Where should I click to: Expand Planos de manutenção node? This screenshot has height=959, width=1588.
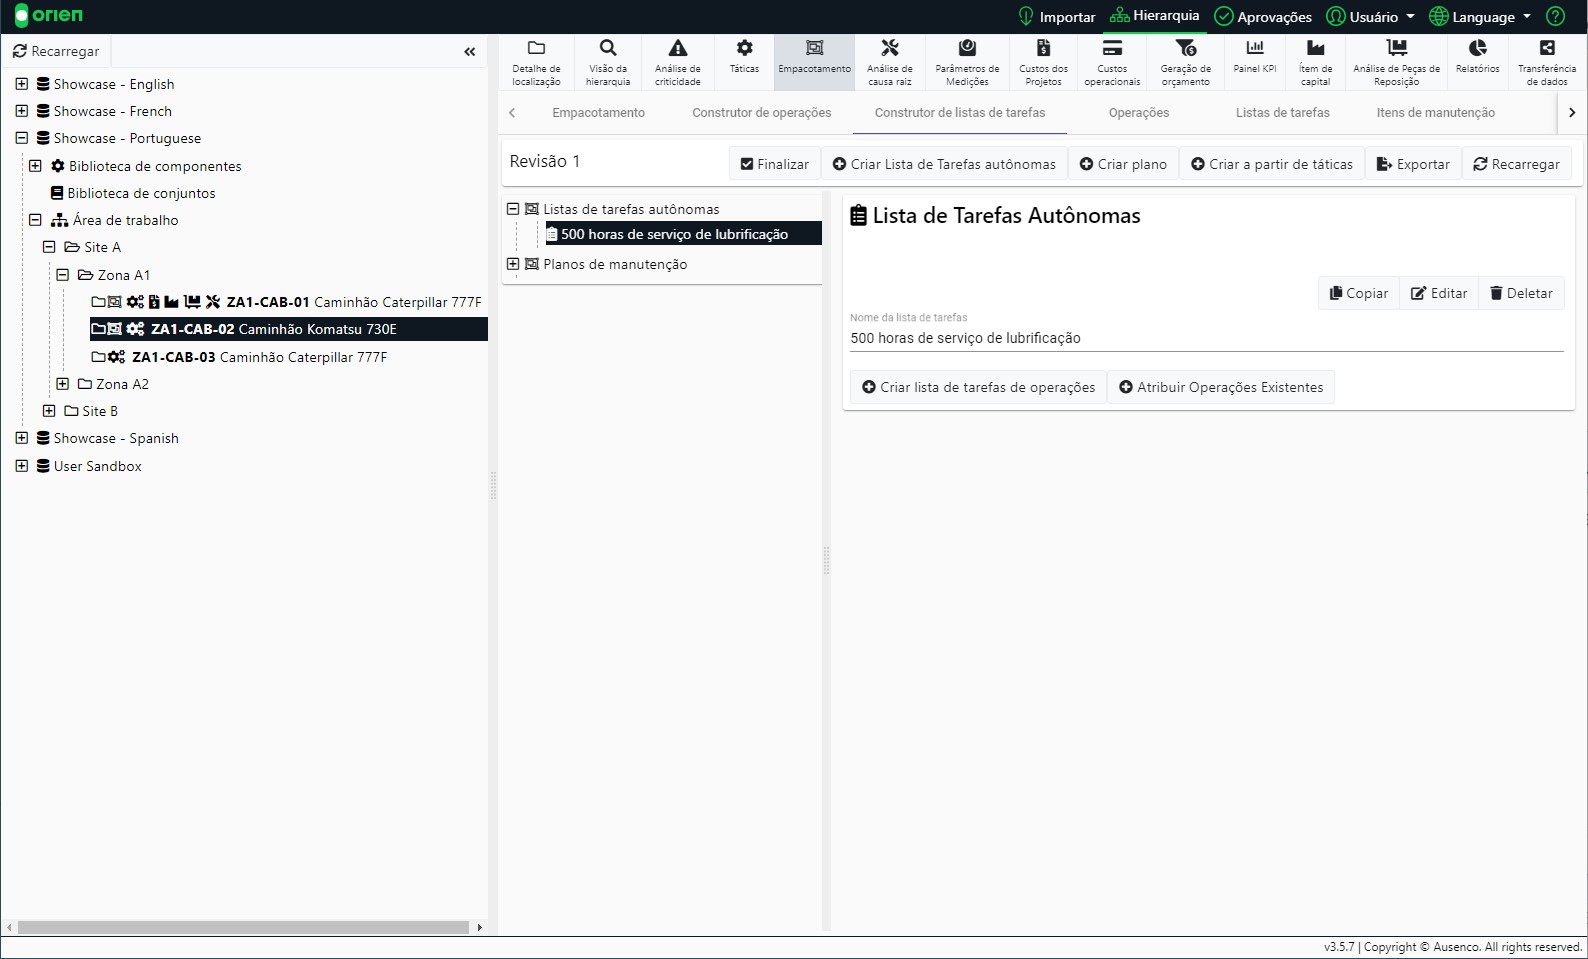click(513, 264)
